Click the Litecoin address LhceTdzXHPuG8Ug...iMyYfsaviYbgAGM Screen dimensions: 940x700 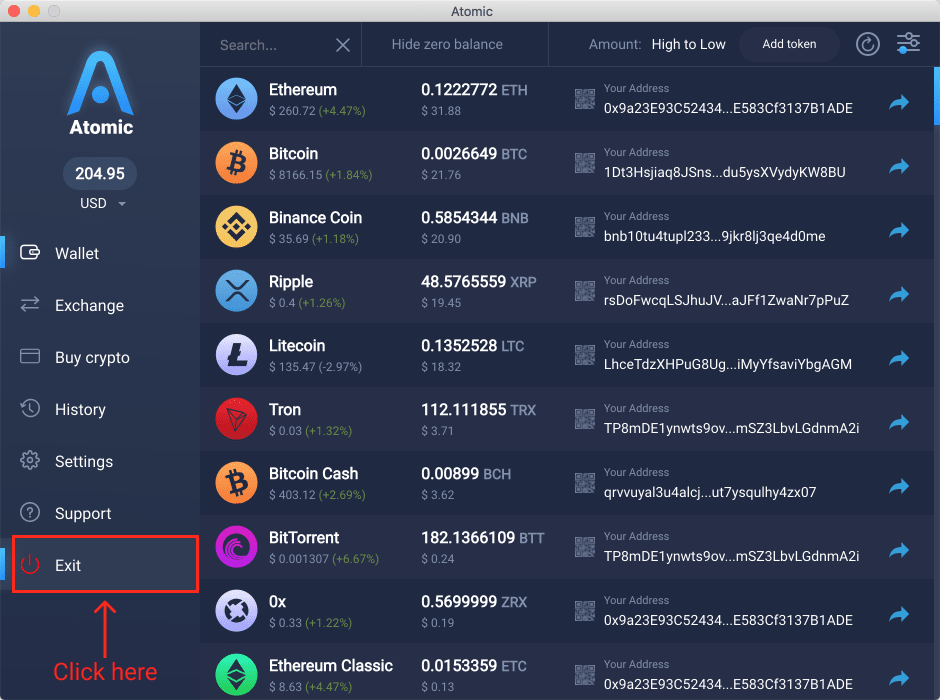click(x=727, y=364)
